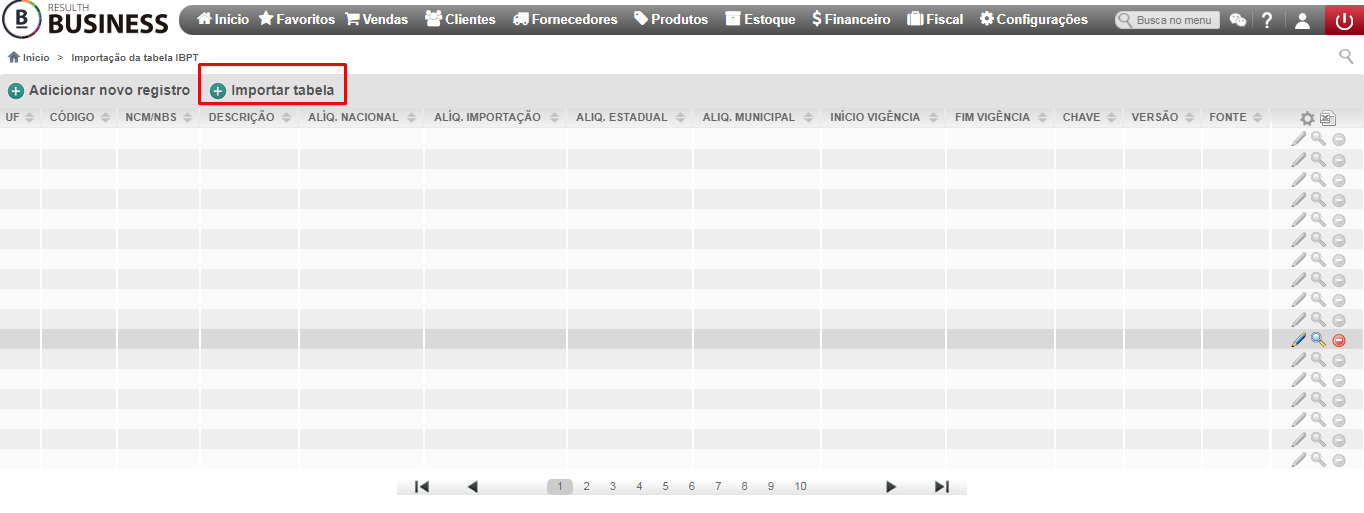Click the red delete icon on highlighted row

pos(1339,340)
